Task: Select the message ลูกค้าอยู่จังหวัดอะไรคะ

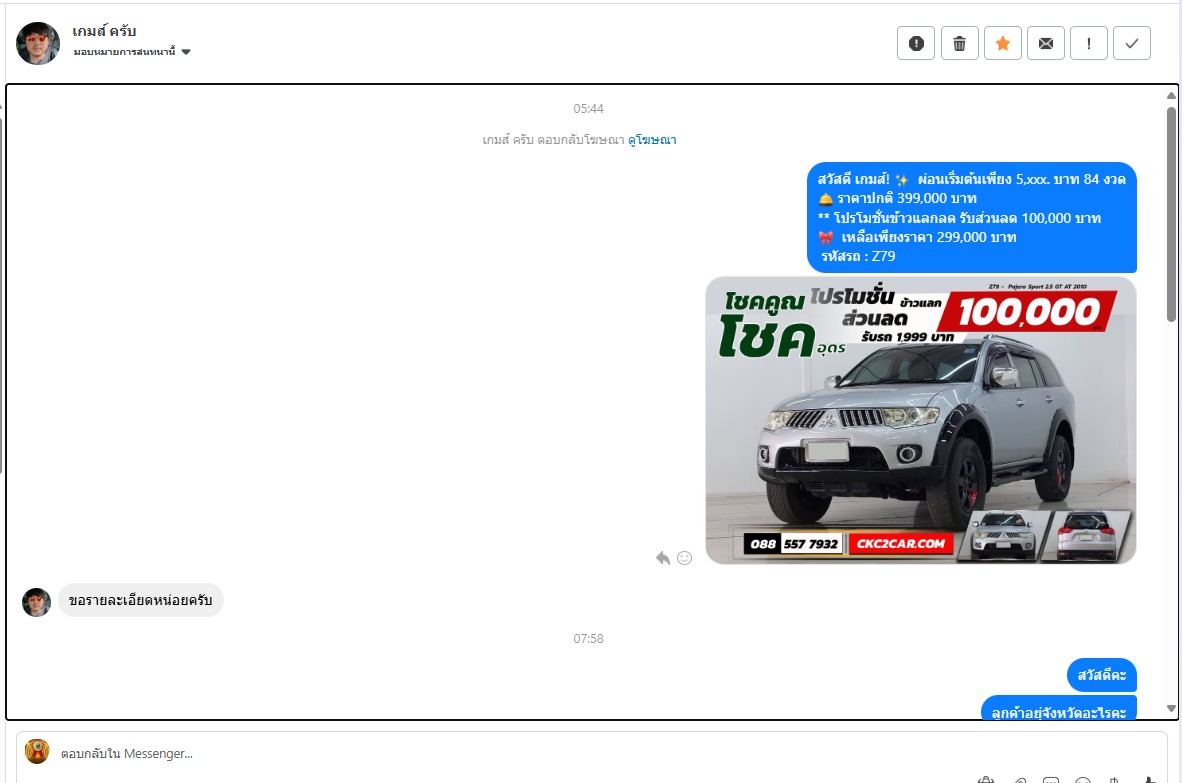Action: pos(1058,708)
